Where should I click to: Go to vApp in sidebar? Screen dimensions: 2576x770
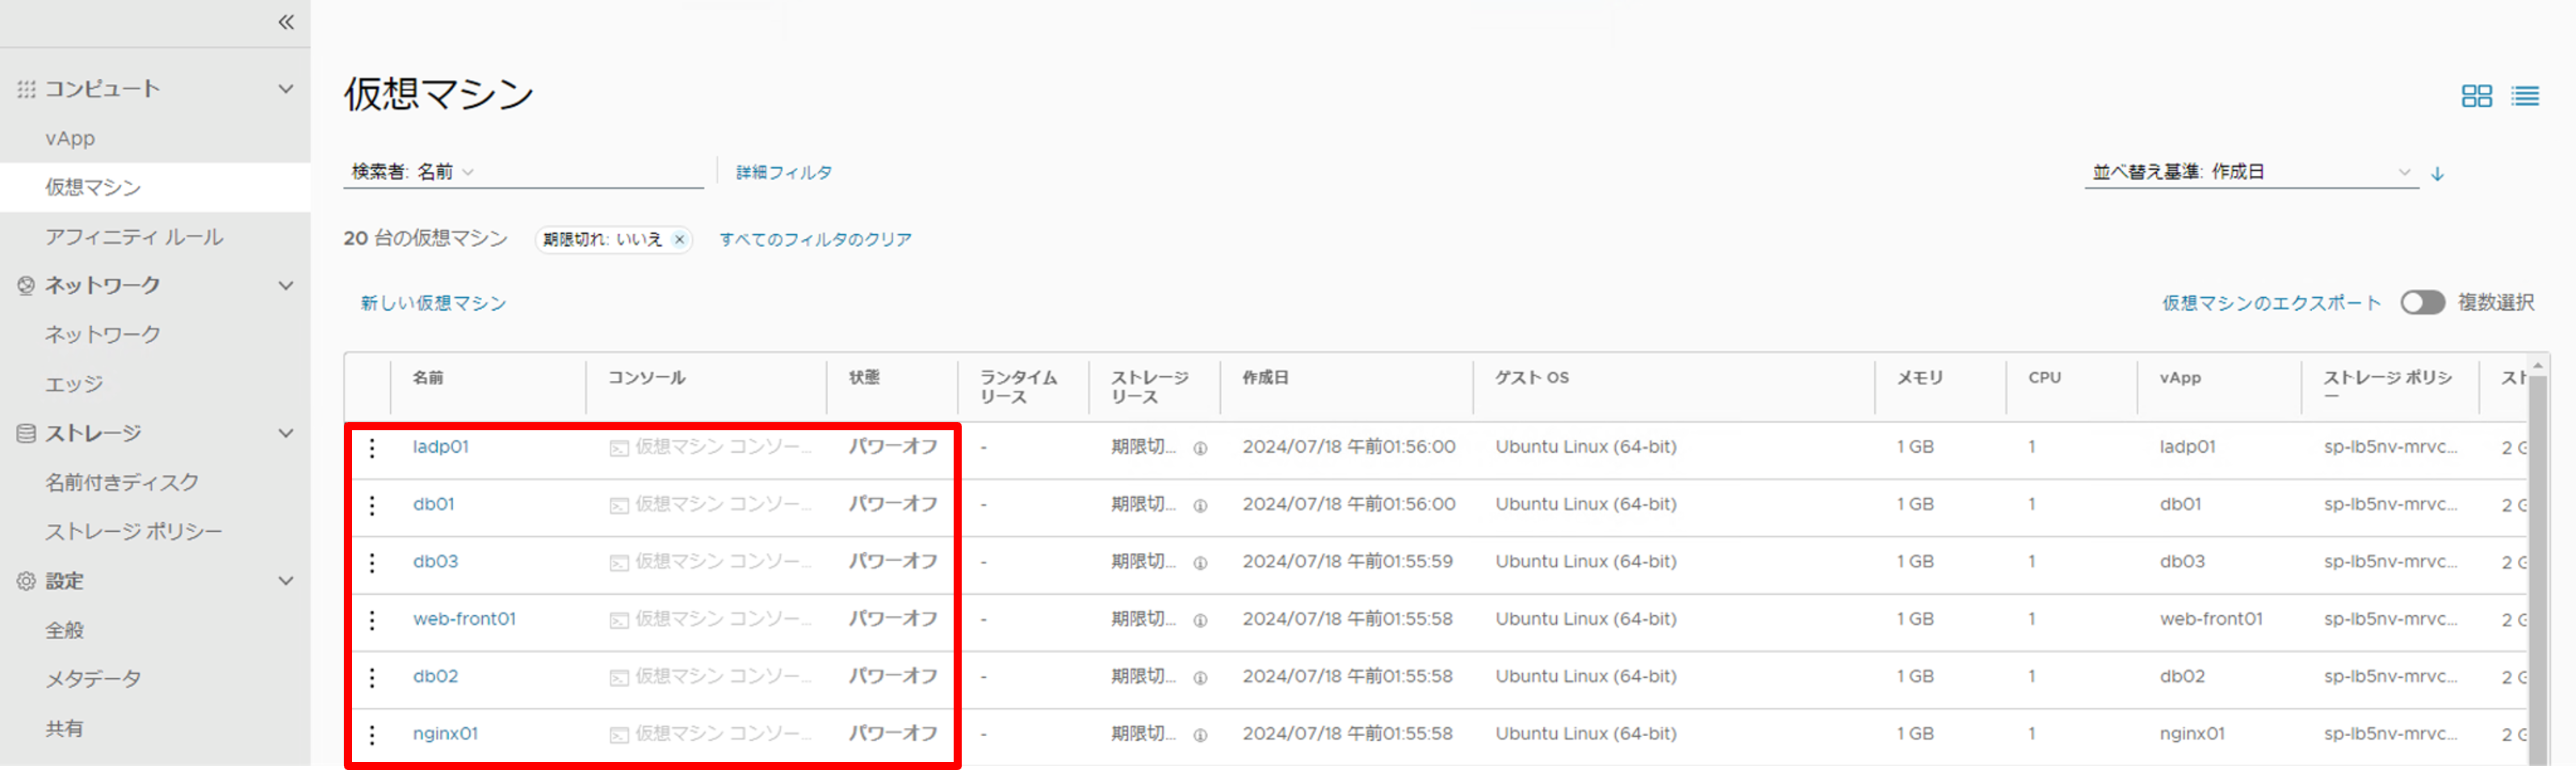click(x=70, y=138)
